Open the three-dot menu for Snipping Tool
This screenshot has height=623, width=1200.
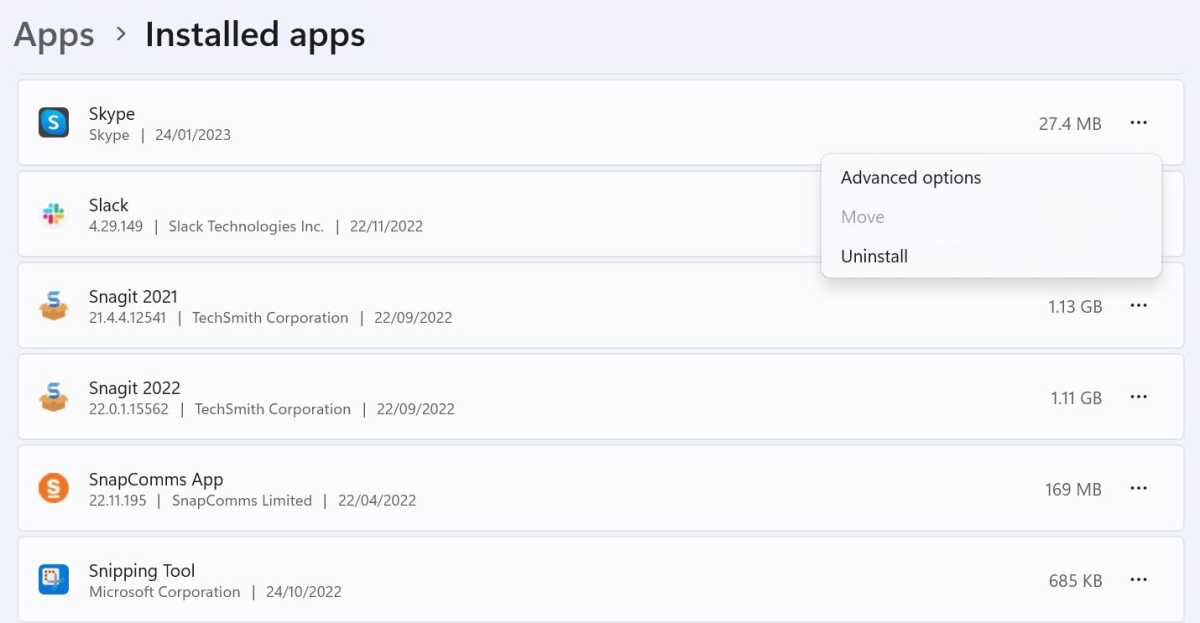pyautogui.click(x=1138, y=580)
